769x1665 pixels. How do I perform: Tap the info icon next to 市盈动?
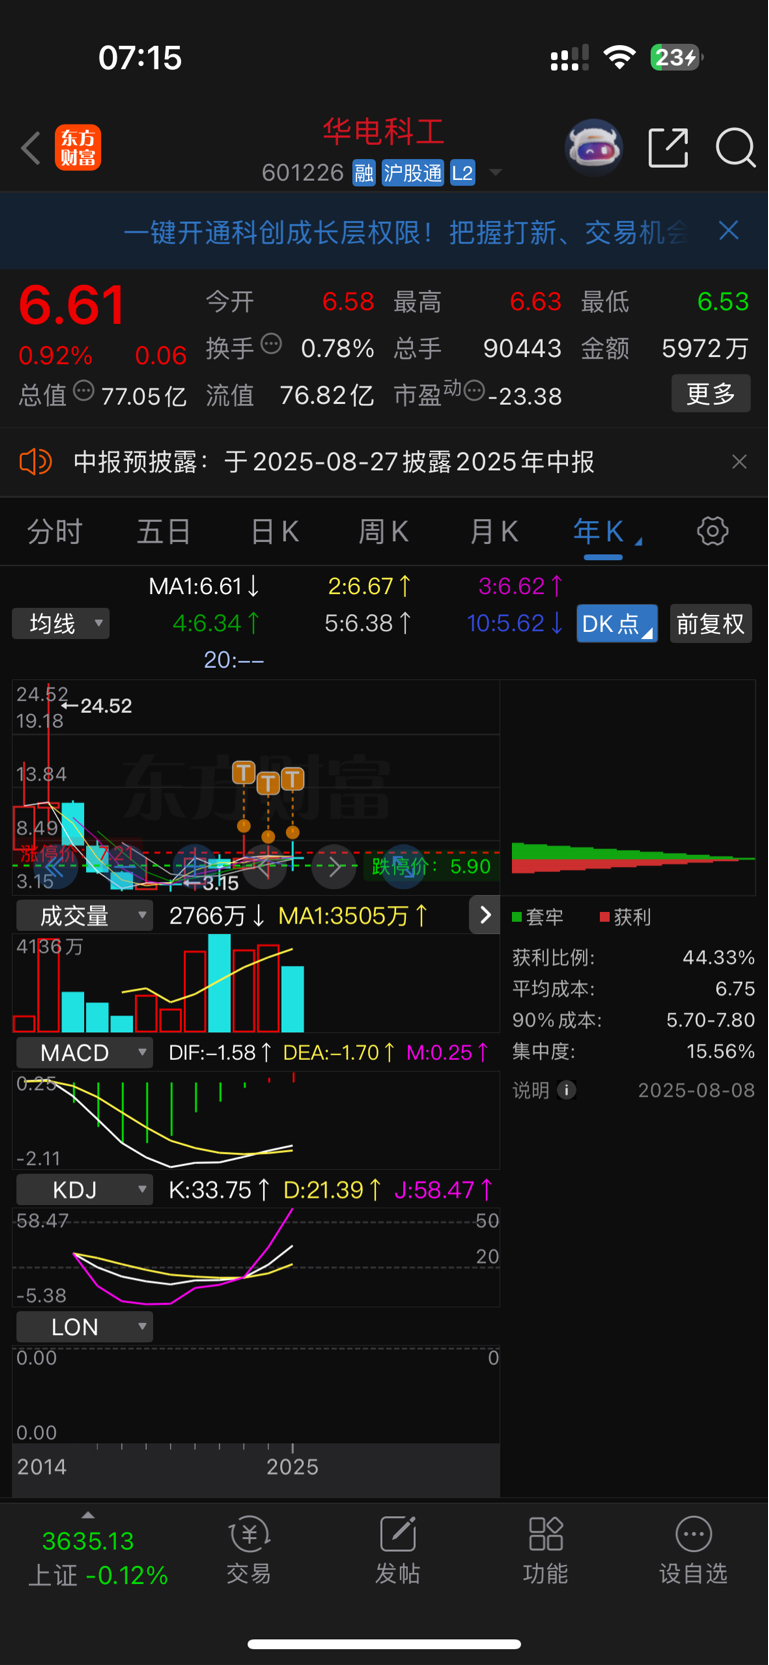tap(474, 391)
